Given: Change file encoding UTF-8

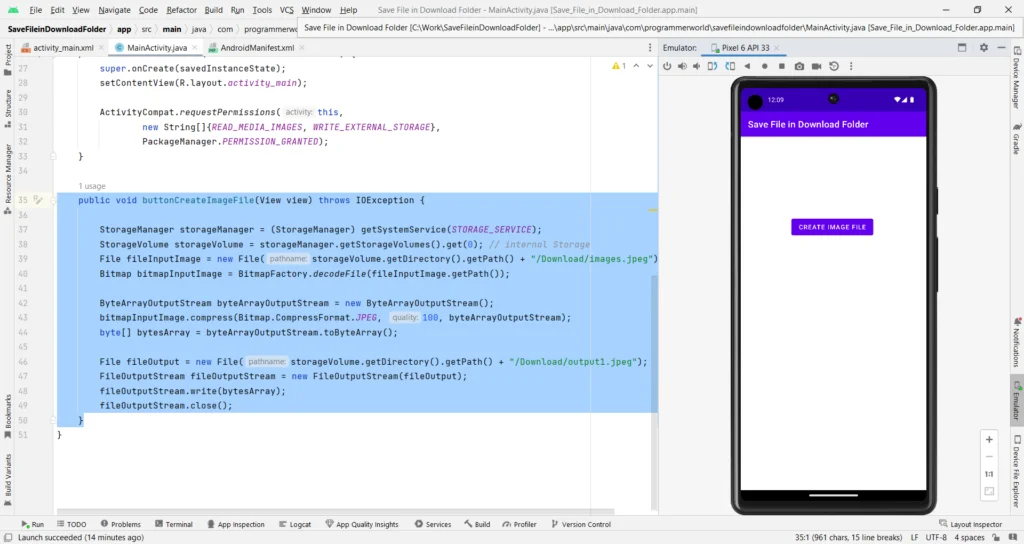Looking at the screenshot, I should click(x=936, y=537).
